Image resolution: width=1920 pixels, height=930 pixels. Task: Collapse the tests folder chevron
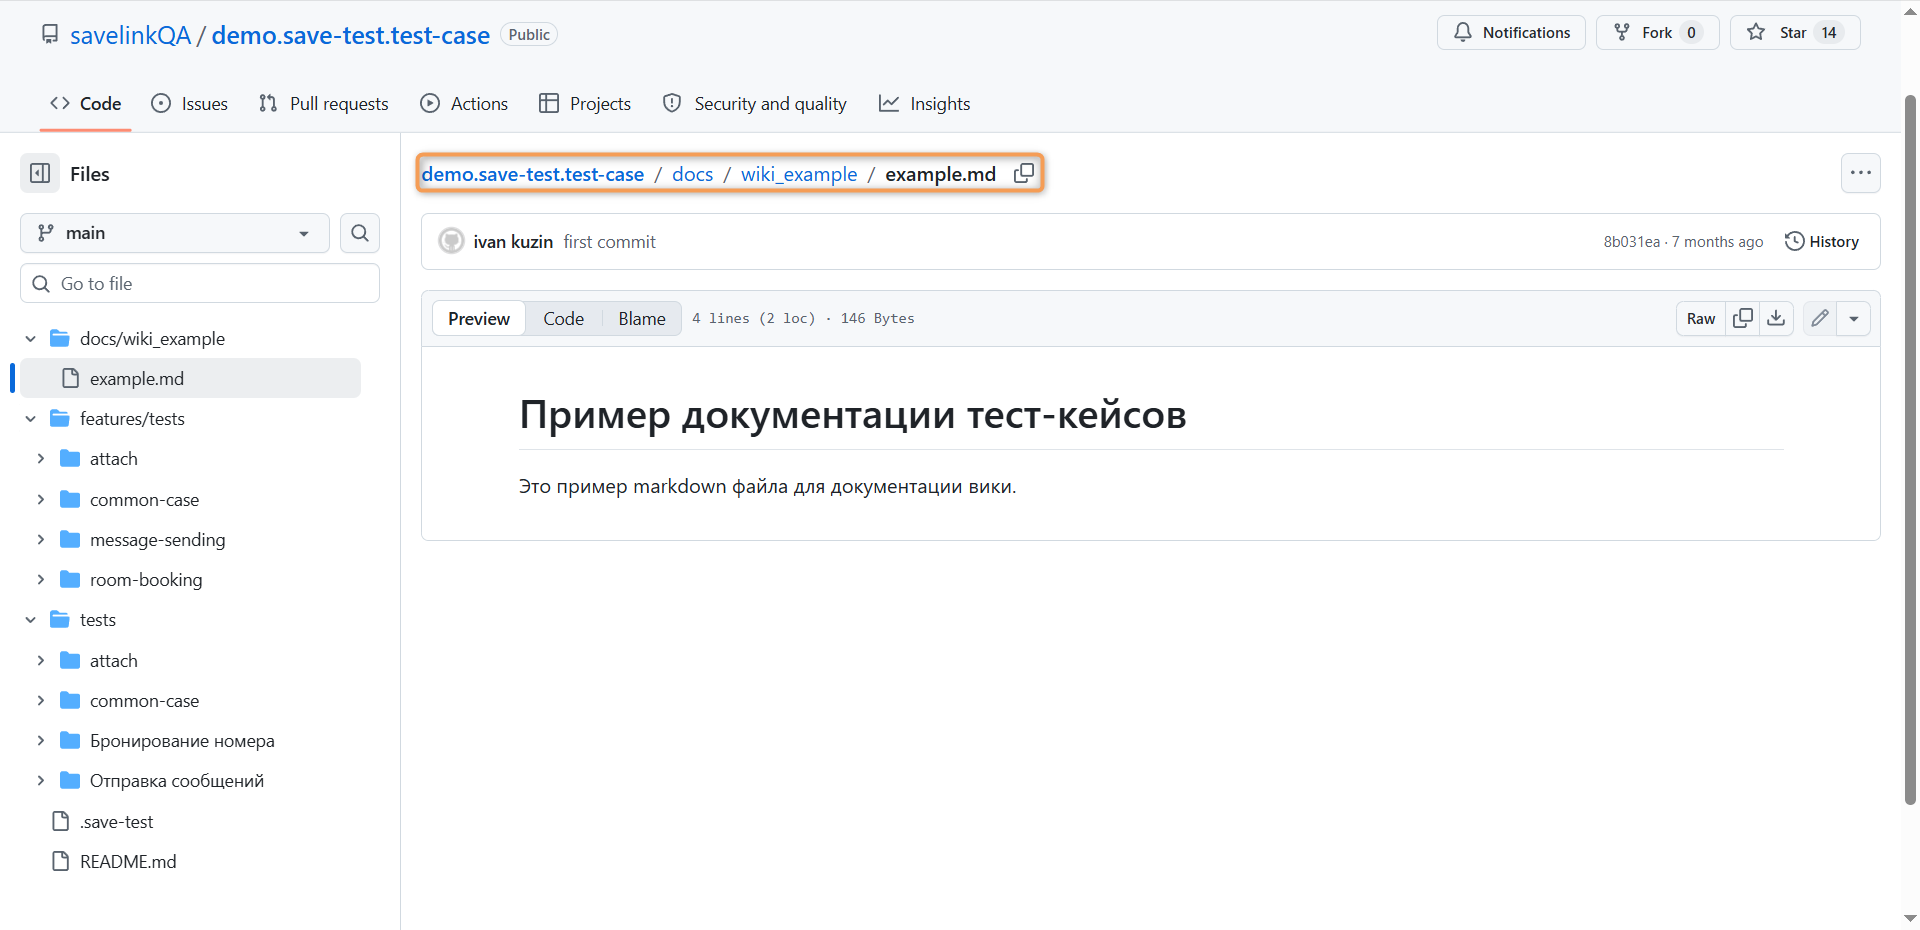click(30, 620)
